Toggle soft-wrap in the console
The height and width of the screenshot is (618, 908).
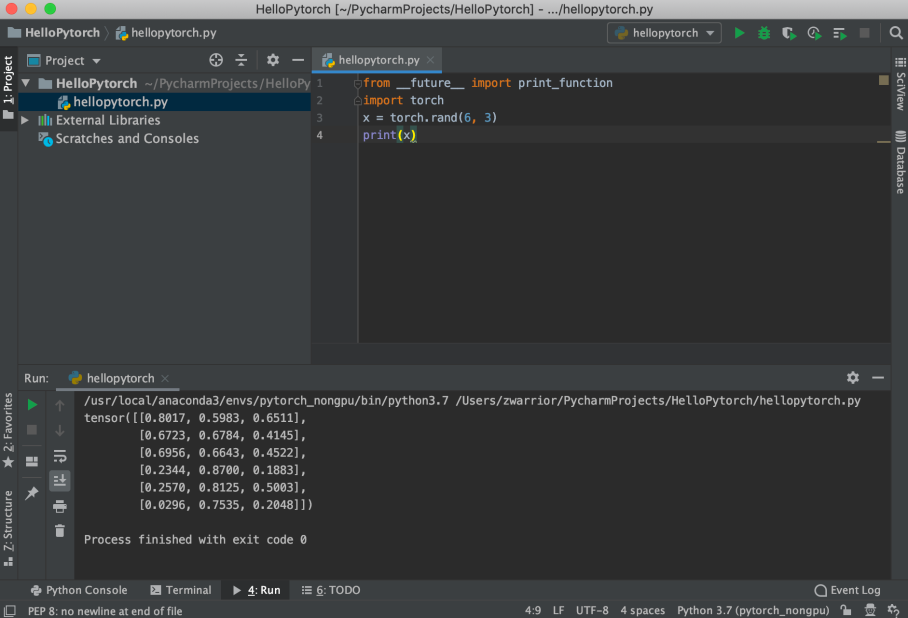coord(59,456)
